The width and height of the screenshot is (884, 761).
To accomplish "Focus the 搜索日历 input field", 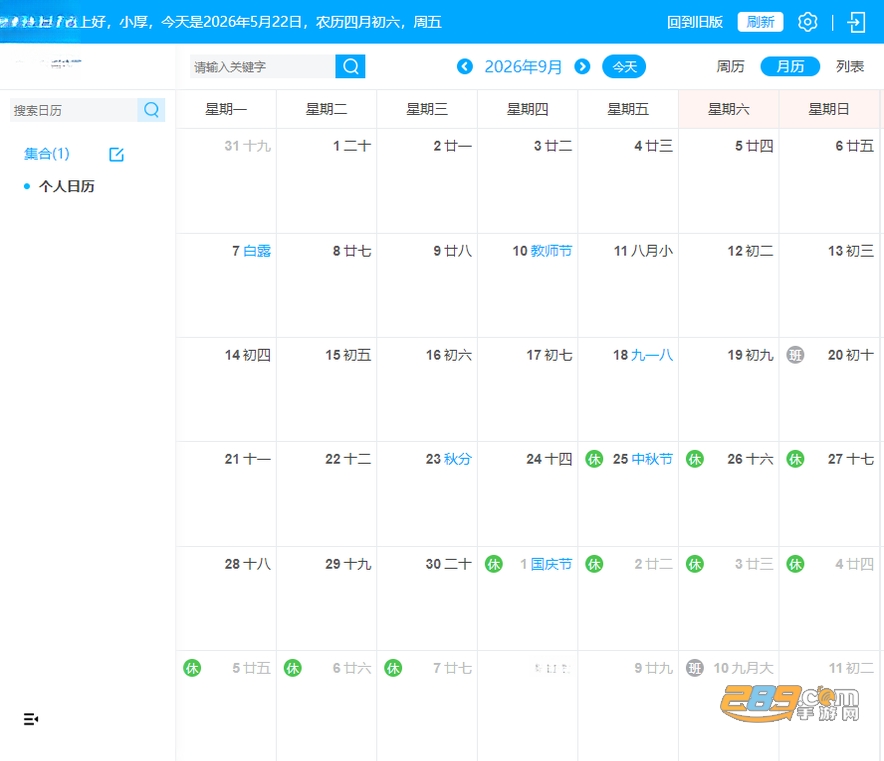I will tap(74, 110).
